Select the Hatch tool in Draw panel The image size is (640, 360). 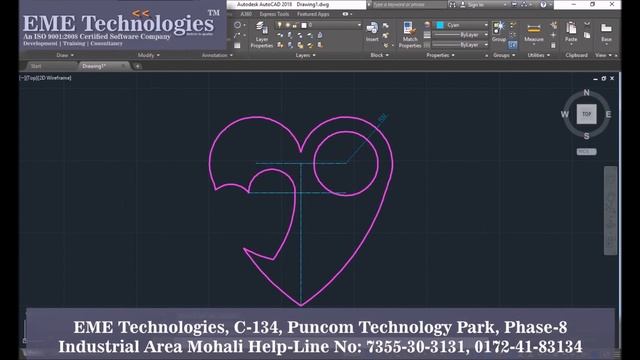(237, 45)
